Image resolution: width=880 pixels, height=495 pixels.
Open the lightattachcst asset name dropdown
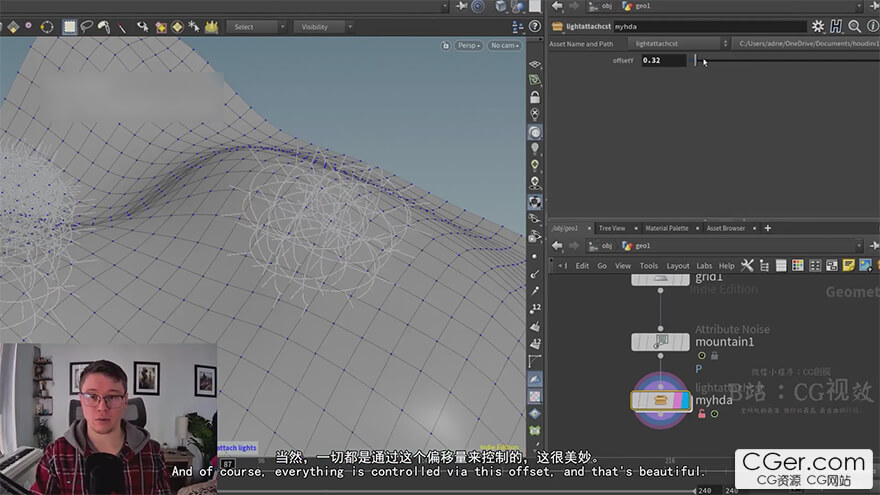[x=679, y=44]
